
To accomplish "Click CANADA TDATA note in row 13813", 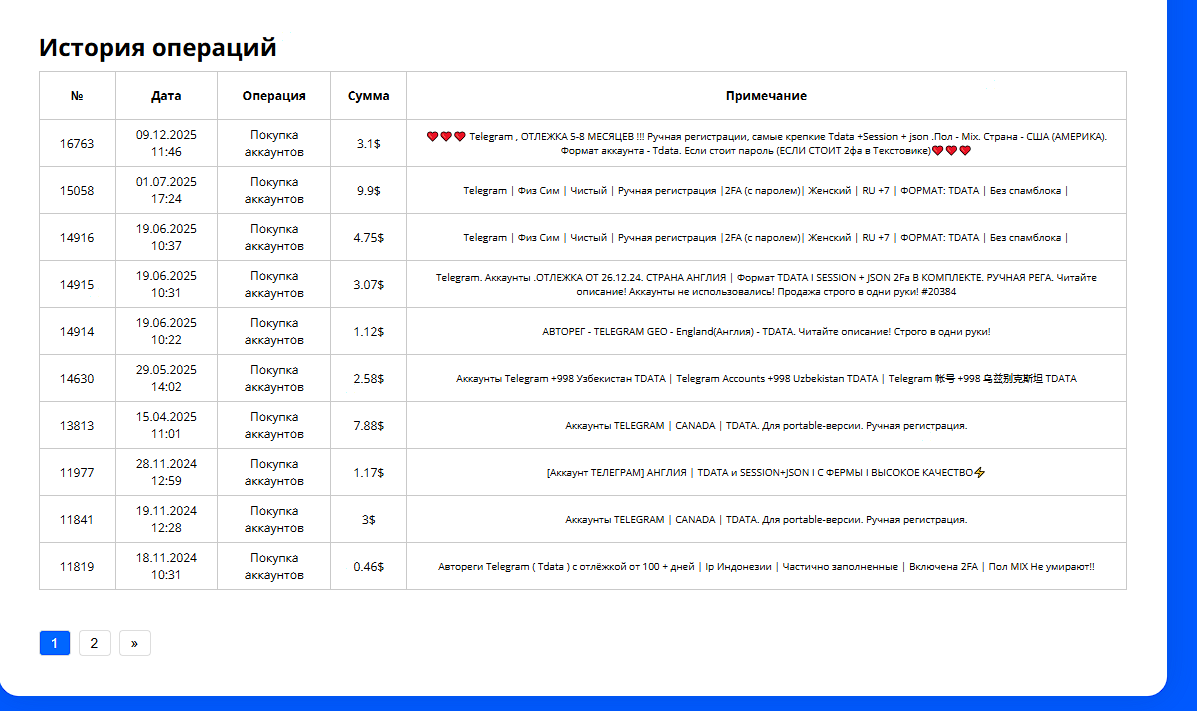I will (x=766, y=425).
